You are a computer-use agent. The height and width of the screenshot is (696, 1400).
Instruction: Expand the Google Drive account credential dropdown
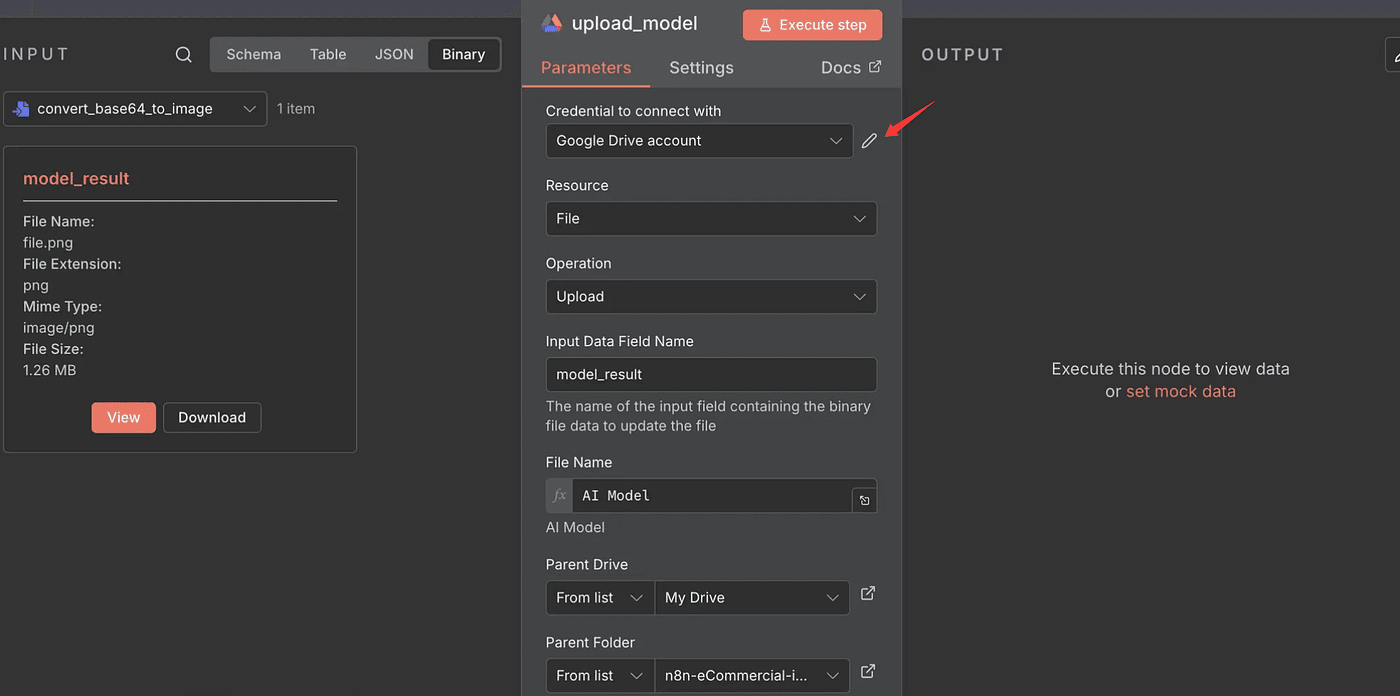coord(699,141)
